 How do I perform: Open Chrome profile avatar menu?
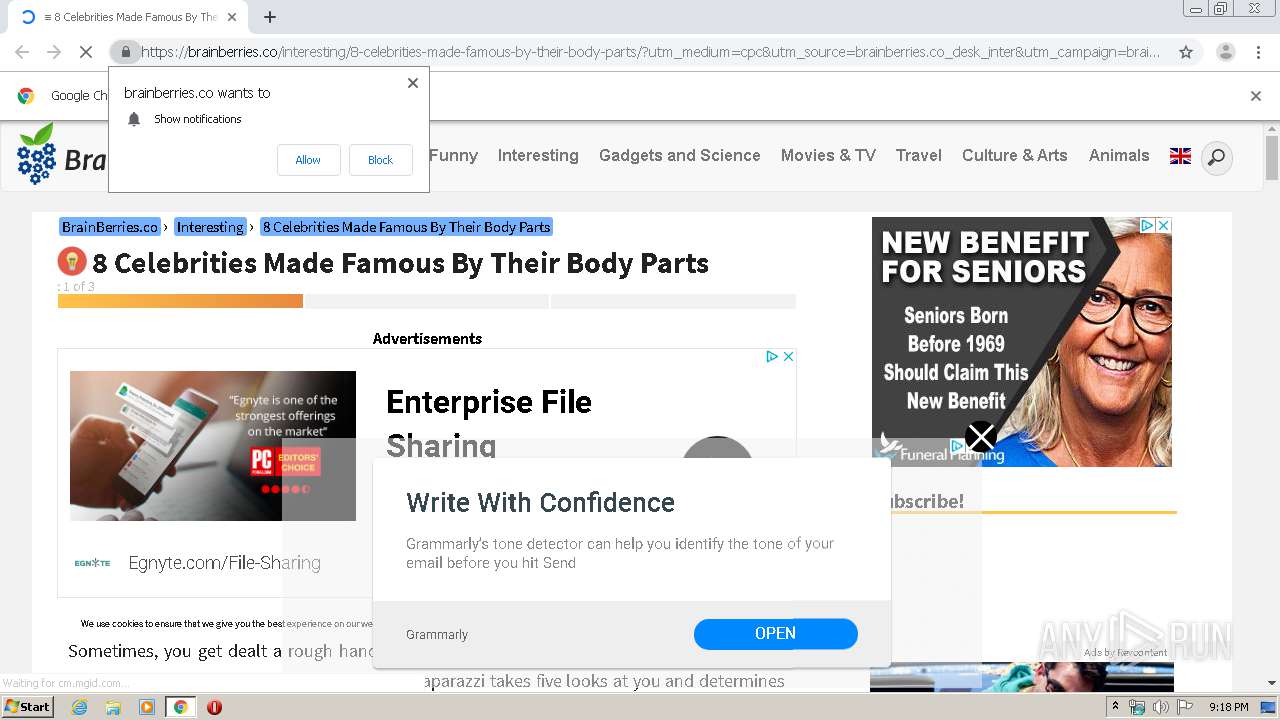pyautogui.click(x=1225, y=52)
